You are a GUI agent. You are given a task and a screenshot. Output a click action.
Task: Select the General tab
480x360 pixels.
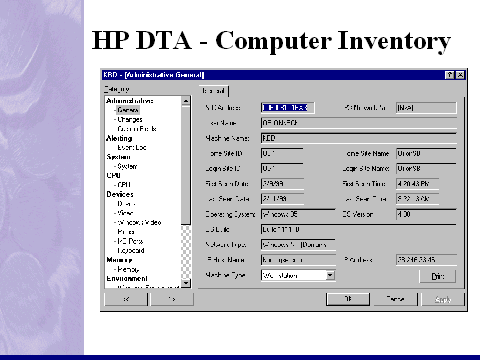(214, 91)
